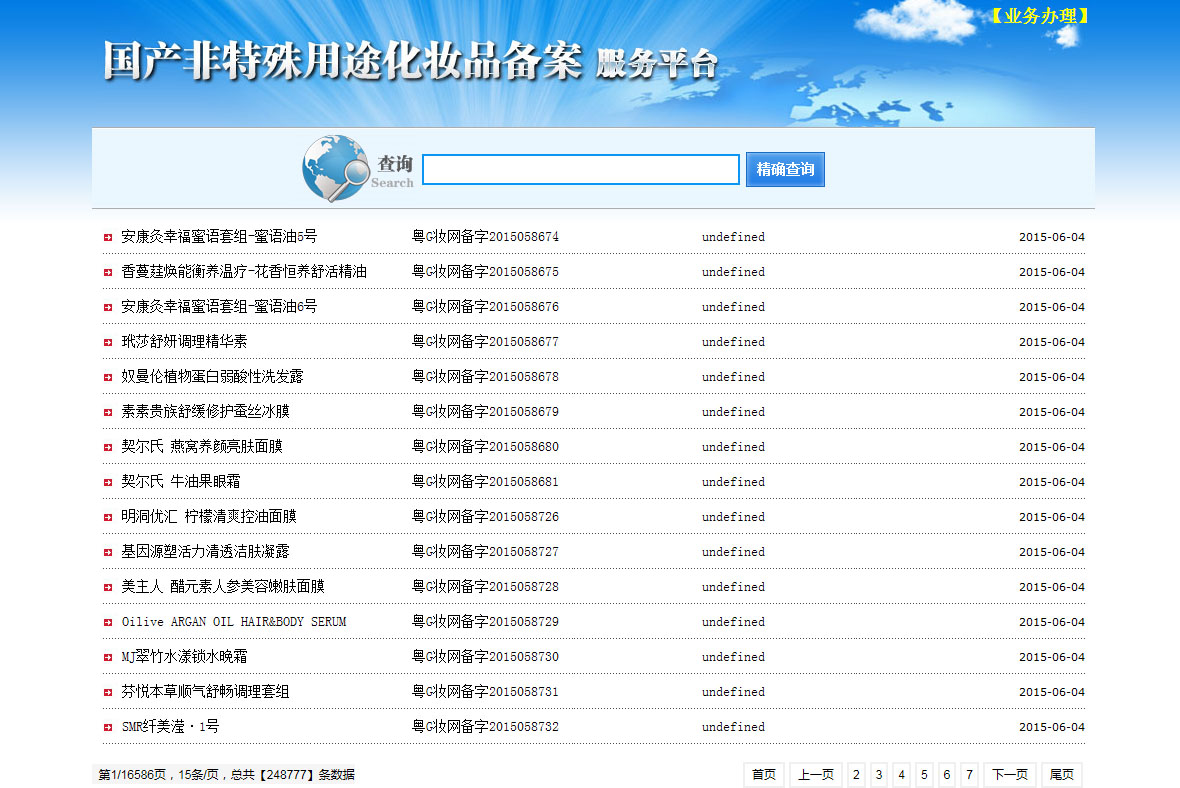Click the globe magnifier search icon

335,168
